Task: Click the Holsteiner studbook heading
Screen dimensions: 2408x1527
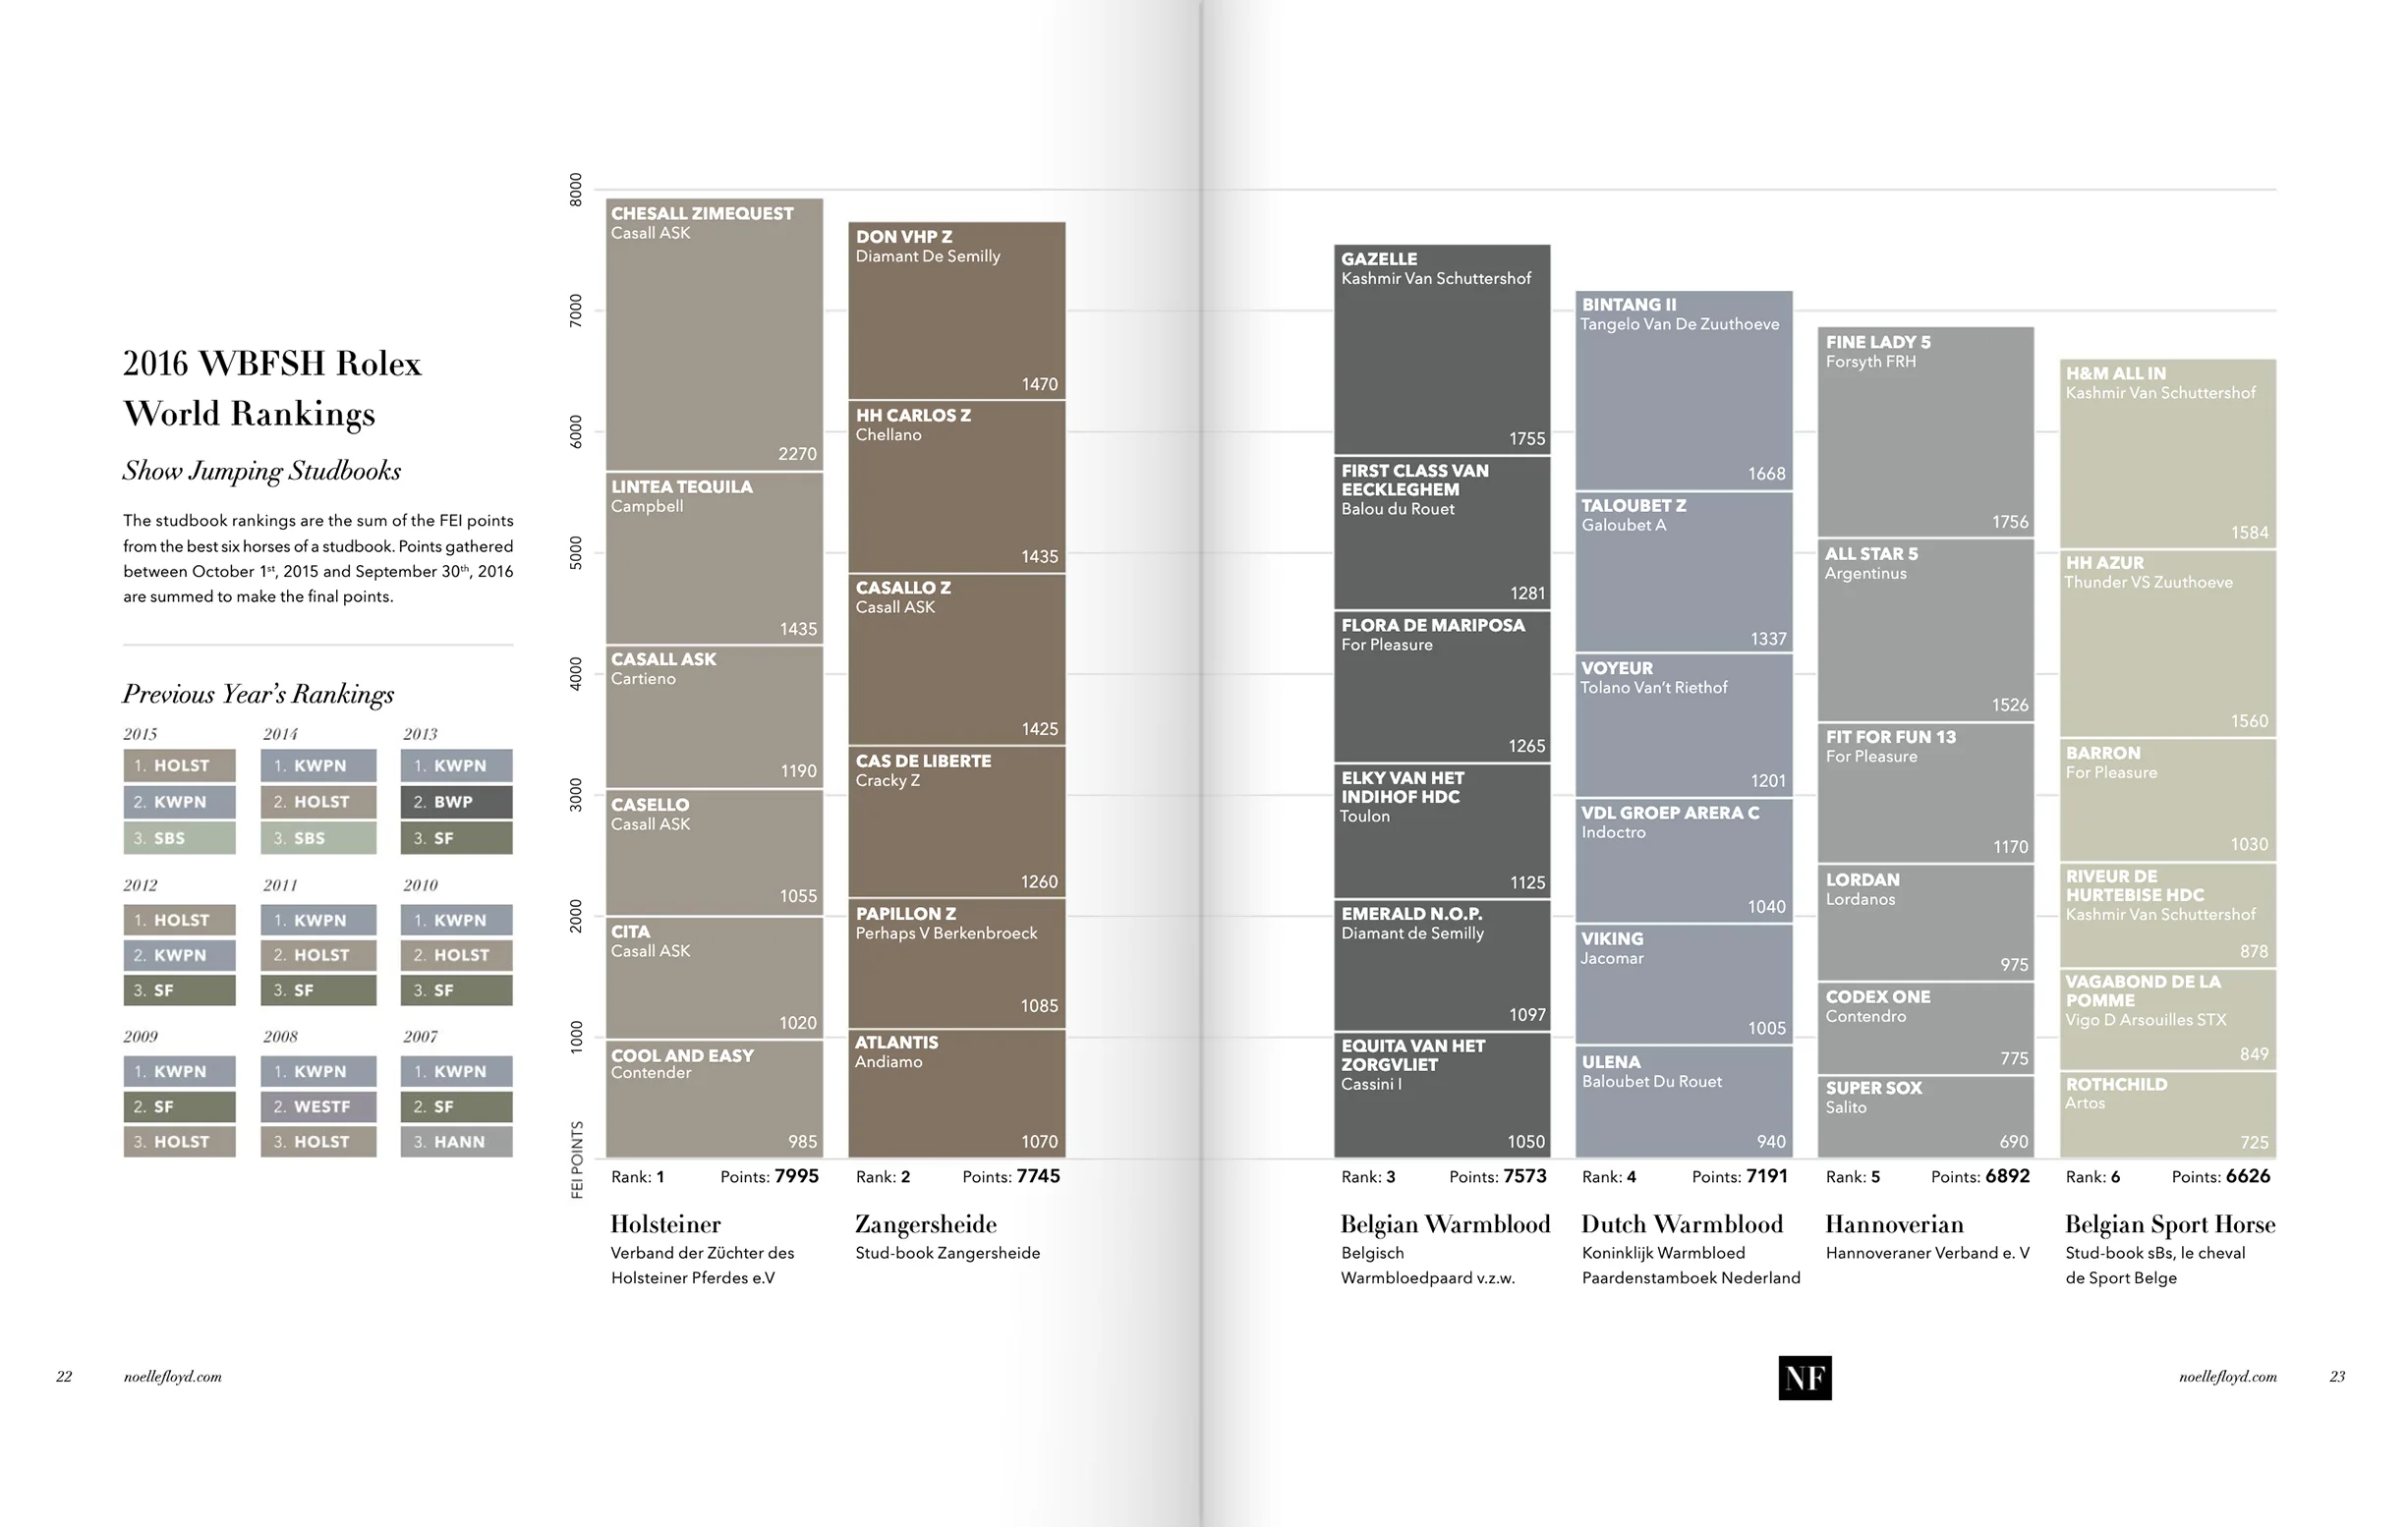Action: 665,1224
